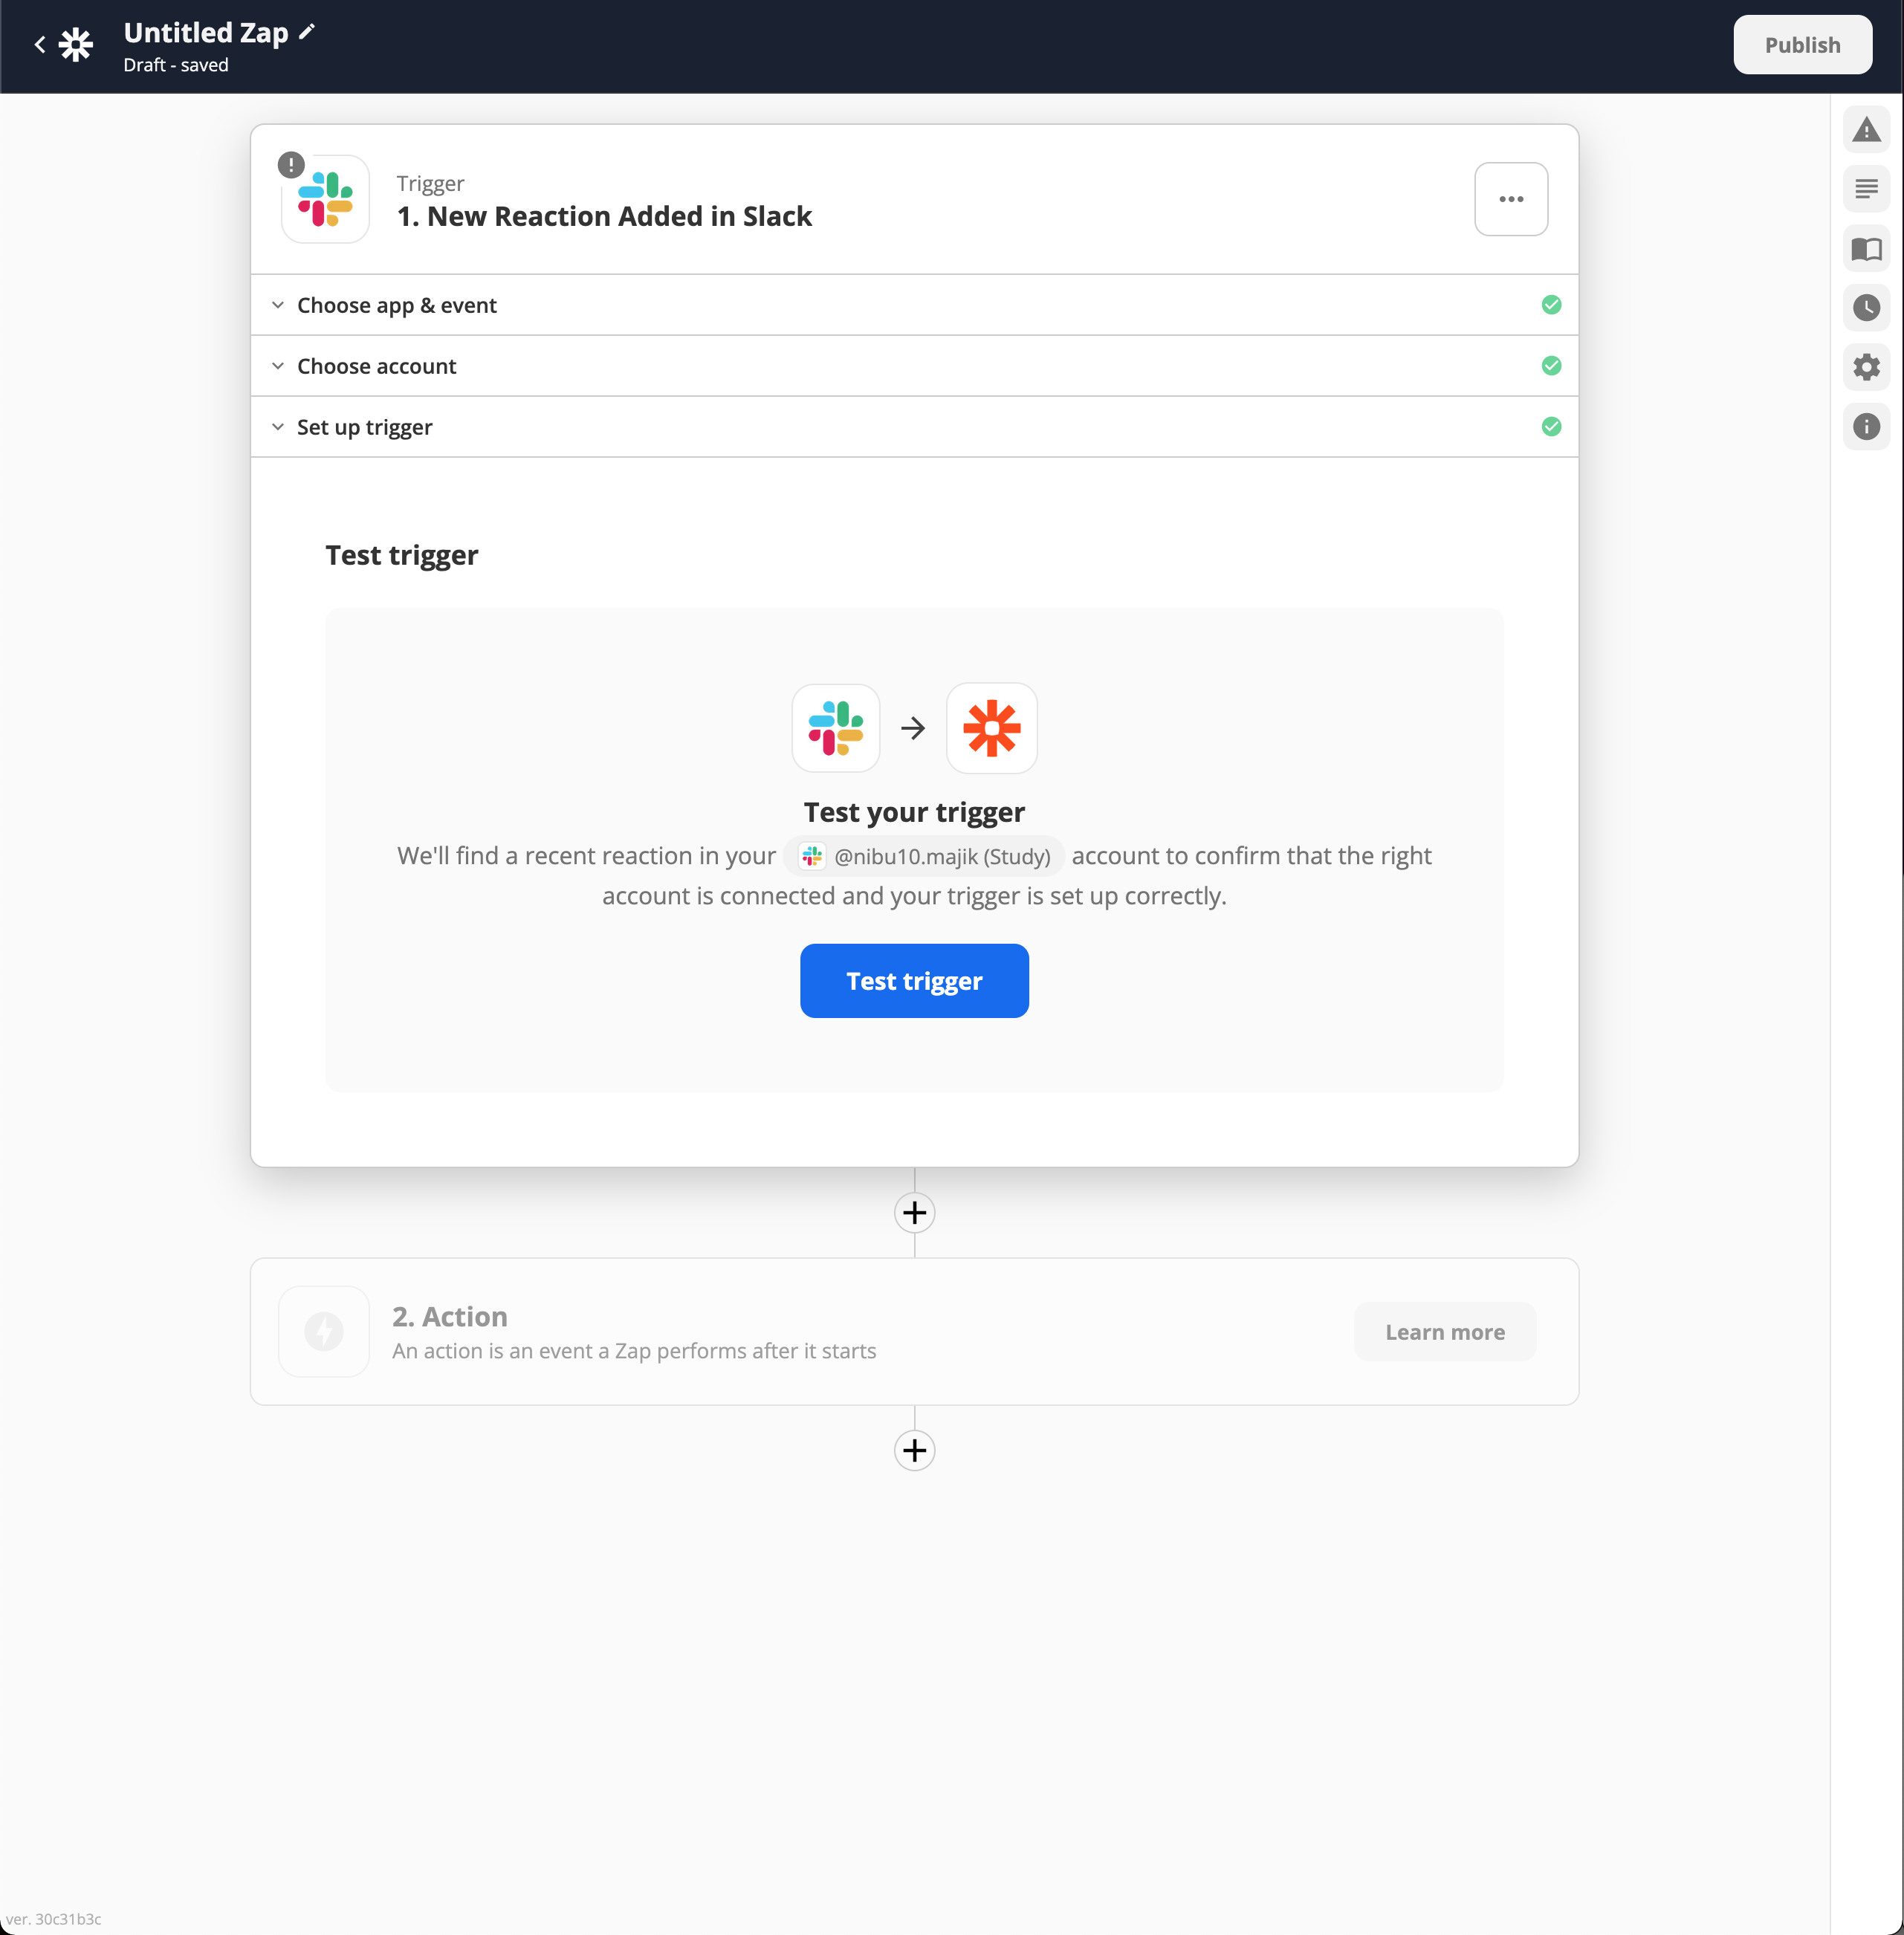
Task: Expand Choose app & event section
Action: (396, 305)
